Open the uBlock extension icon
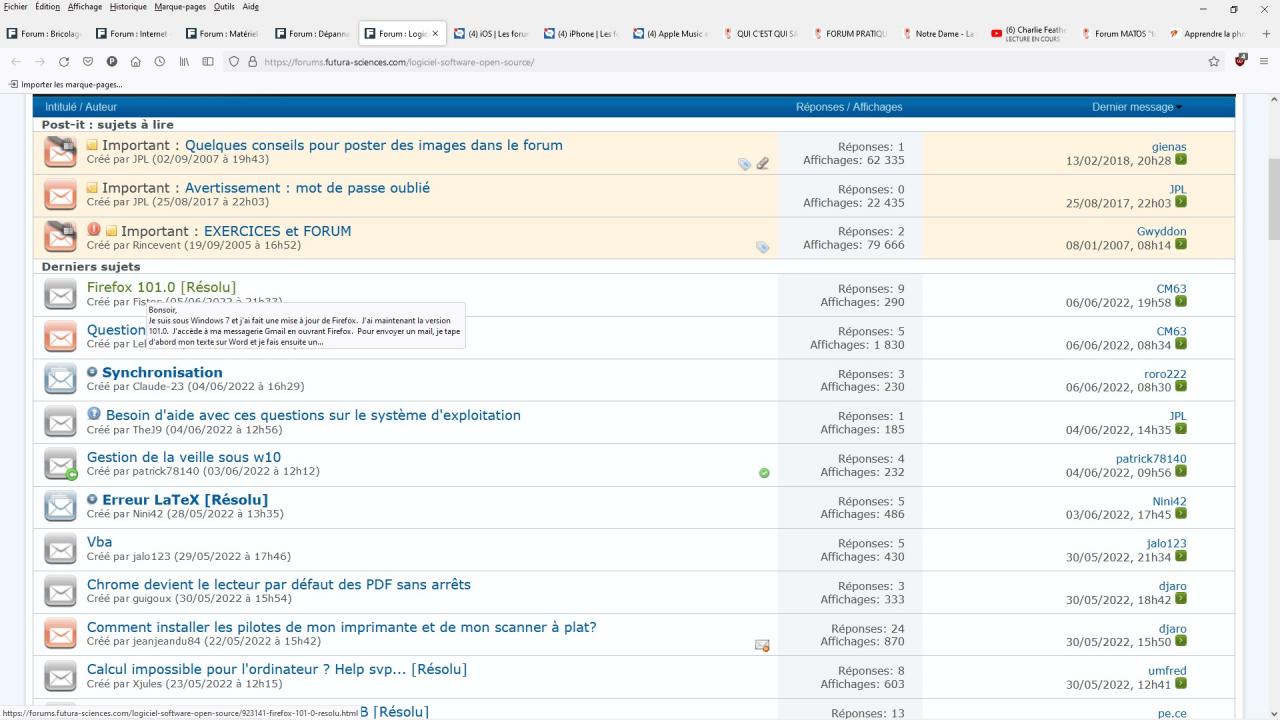This screenshot has height=720, width=1280. coord(1241,62)
